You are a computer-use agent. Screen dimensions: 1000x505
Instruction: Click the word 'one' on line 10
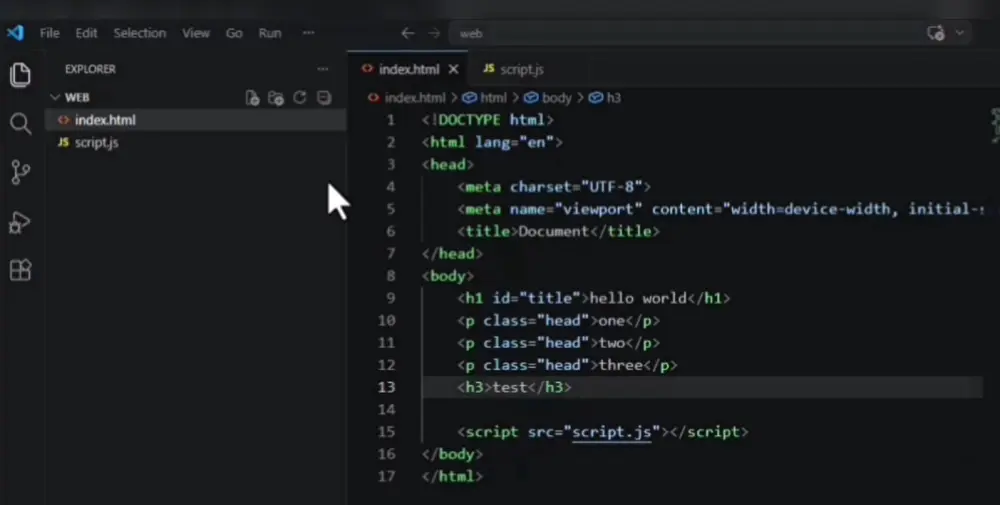(612, 320)
